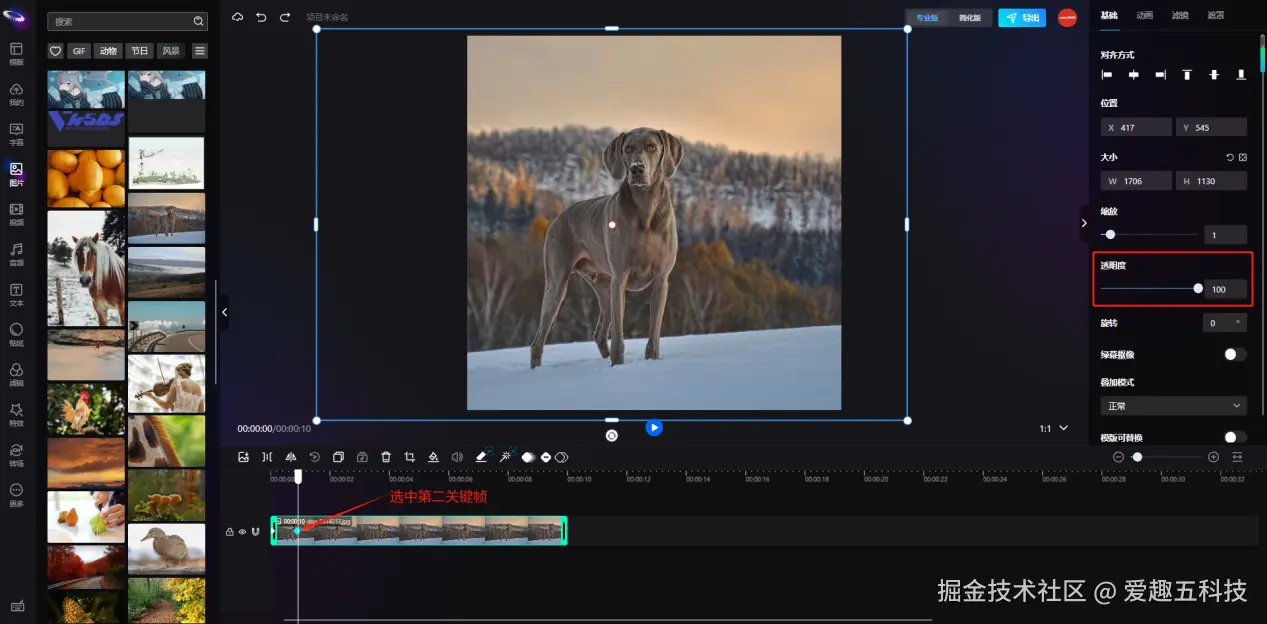Open the category list menu icon
This screenshot has width=1267, height=624.
tap(200, 51)
